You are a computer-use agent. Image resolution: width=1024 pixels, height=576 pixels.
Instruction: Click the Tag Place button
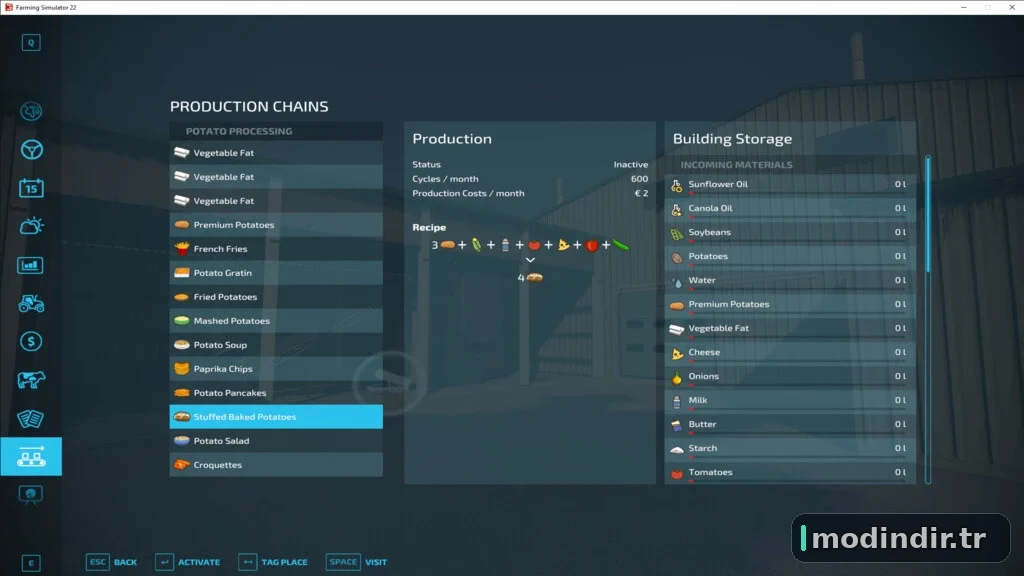coord(273,562)
